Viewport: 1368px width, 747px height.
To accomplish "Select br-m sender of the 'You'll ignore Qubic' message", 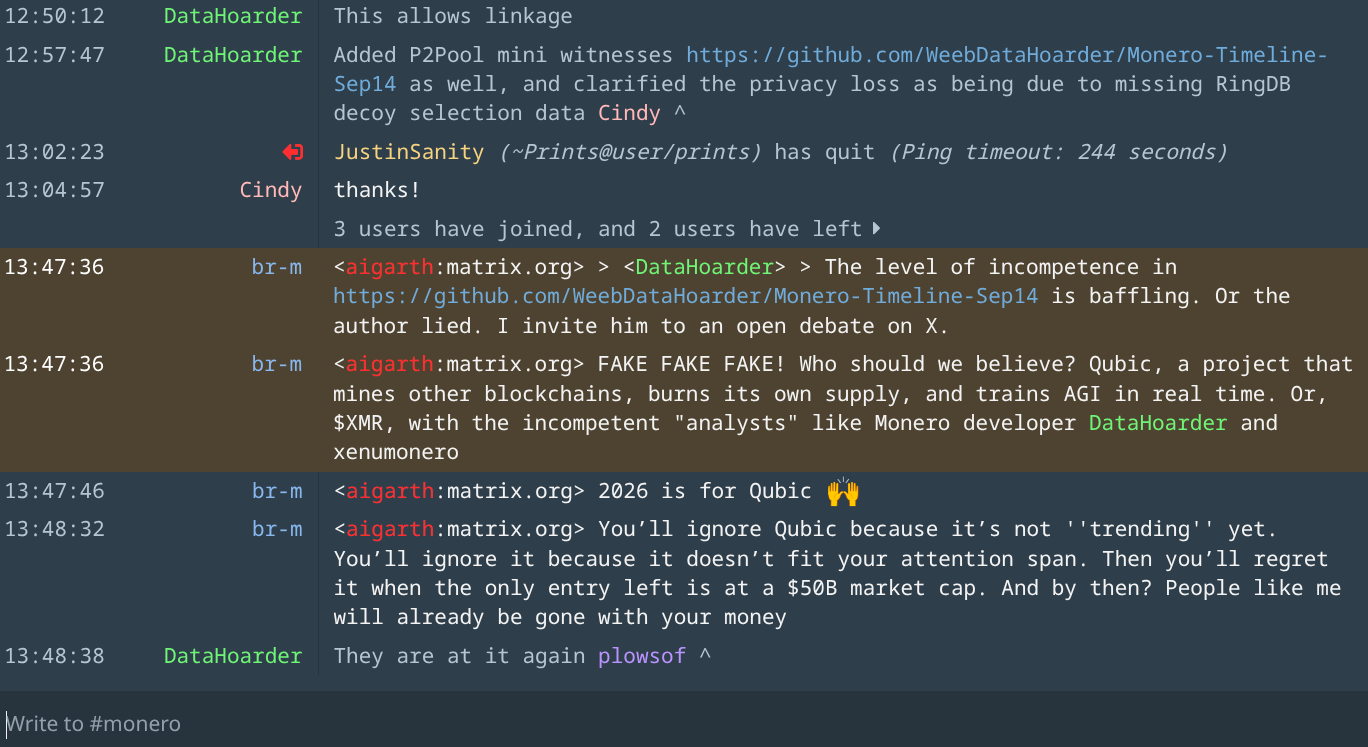I will [276, 529].
